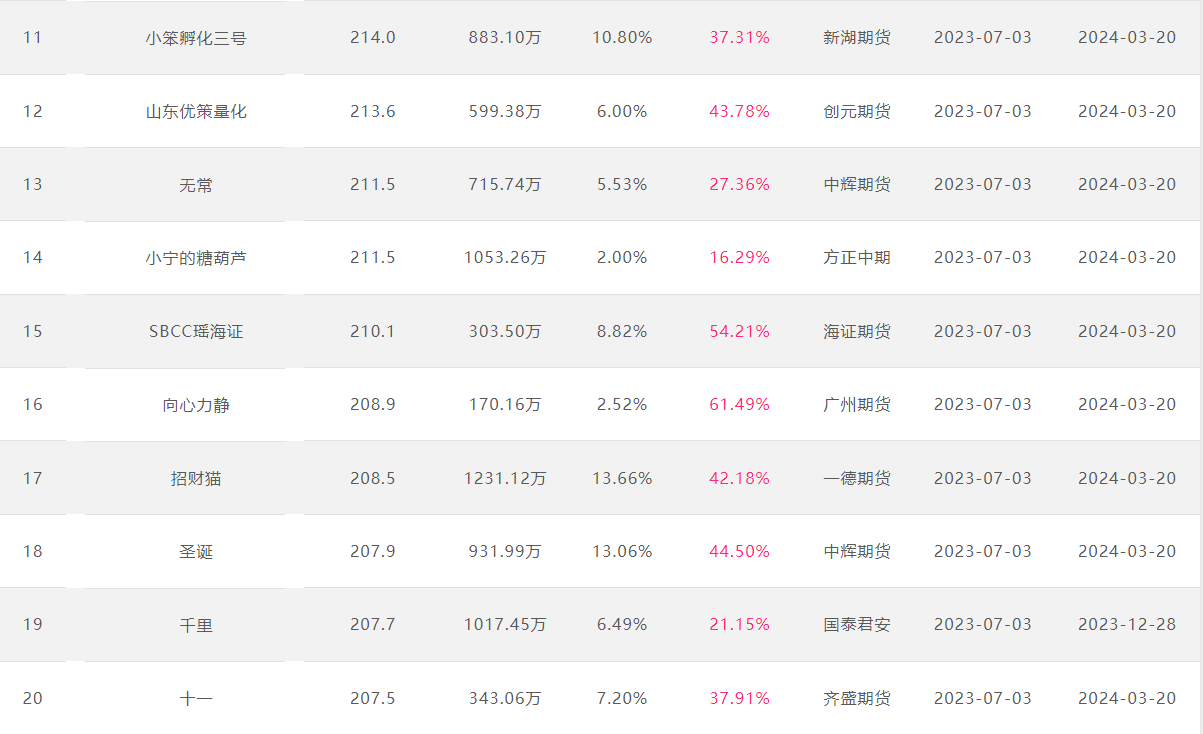Open the 十一 account name
Screen dimensions: 1203x734
coord(196,698)
